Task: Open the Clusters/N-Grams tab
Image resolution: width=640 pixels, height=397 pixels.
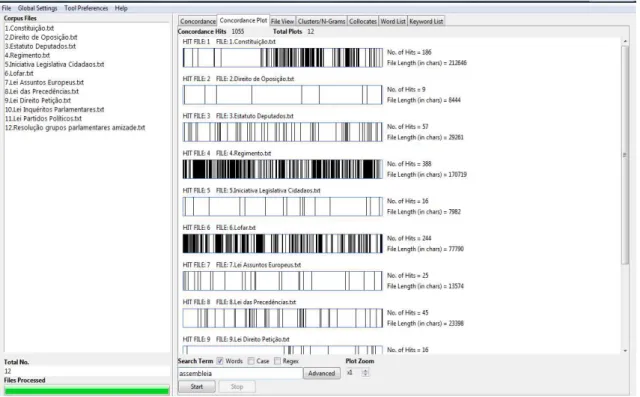Action: [x=322, y=21]
